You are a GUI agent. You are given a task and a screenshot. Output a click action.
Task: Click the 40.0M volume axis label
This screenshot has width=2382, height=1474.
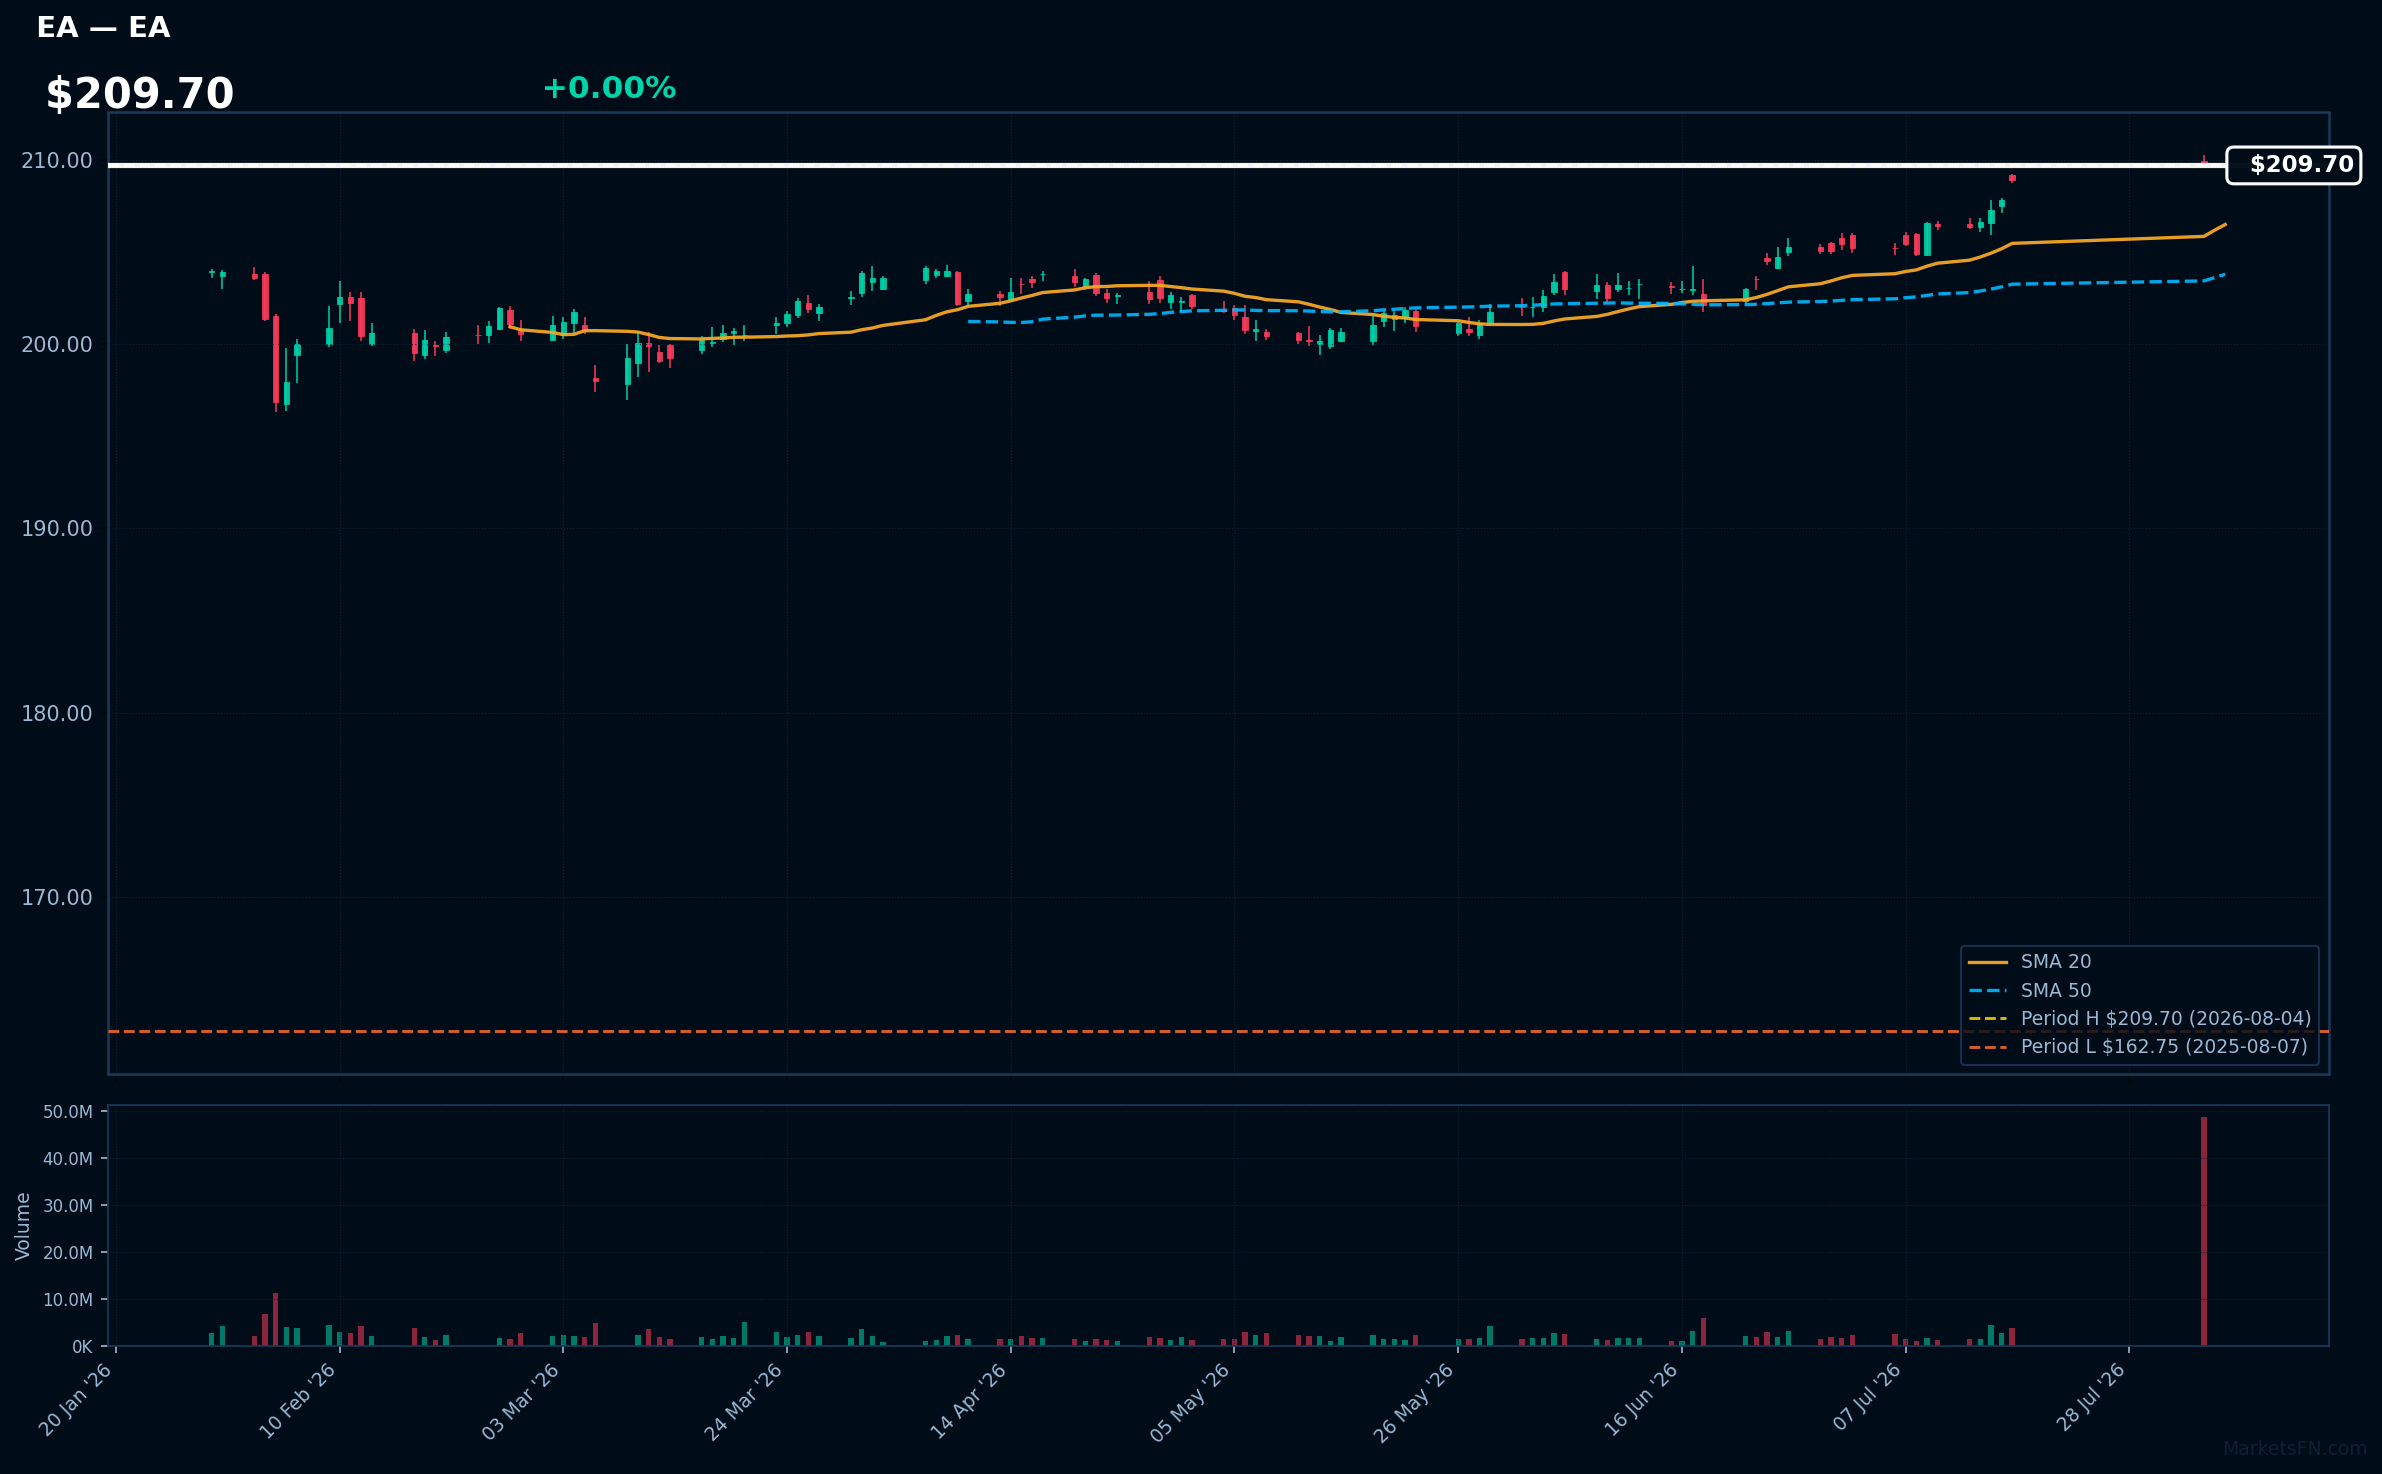click(x=68, y=1159)
